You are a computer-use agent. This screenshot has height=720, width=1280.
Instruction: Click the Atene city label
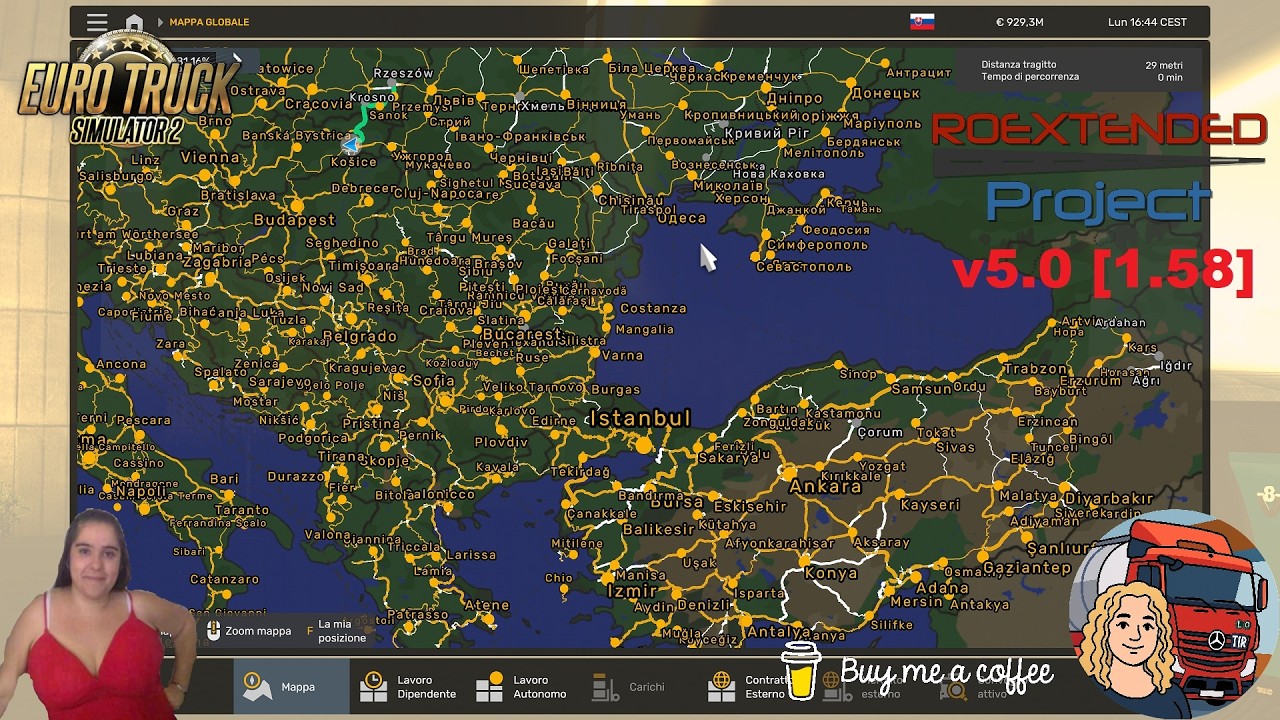click(x=487, y=605)
